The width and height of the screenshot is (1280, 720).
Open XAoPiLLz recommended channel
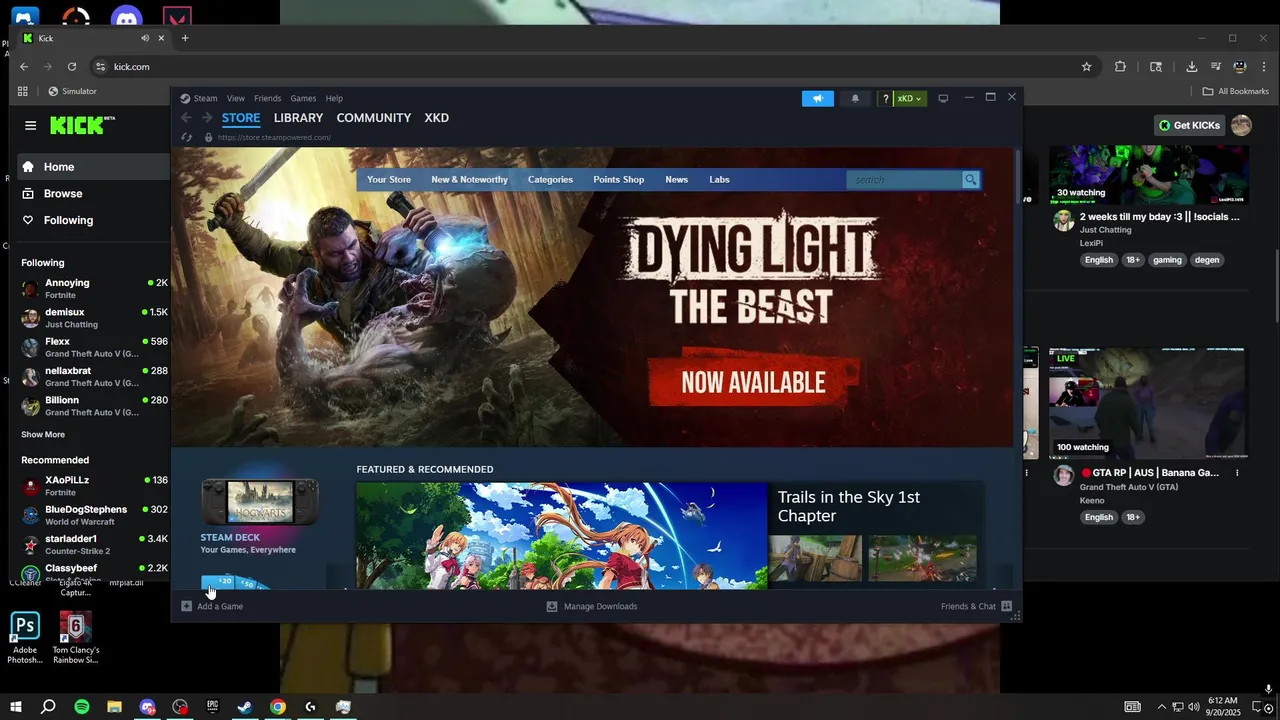(94, 486)
